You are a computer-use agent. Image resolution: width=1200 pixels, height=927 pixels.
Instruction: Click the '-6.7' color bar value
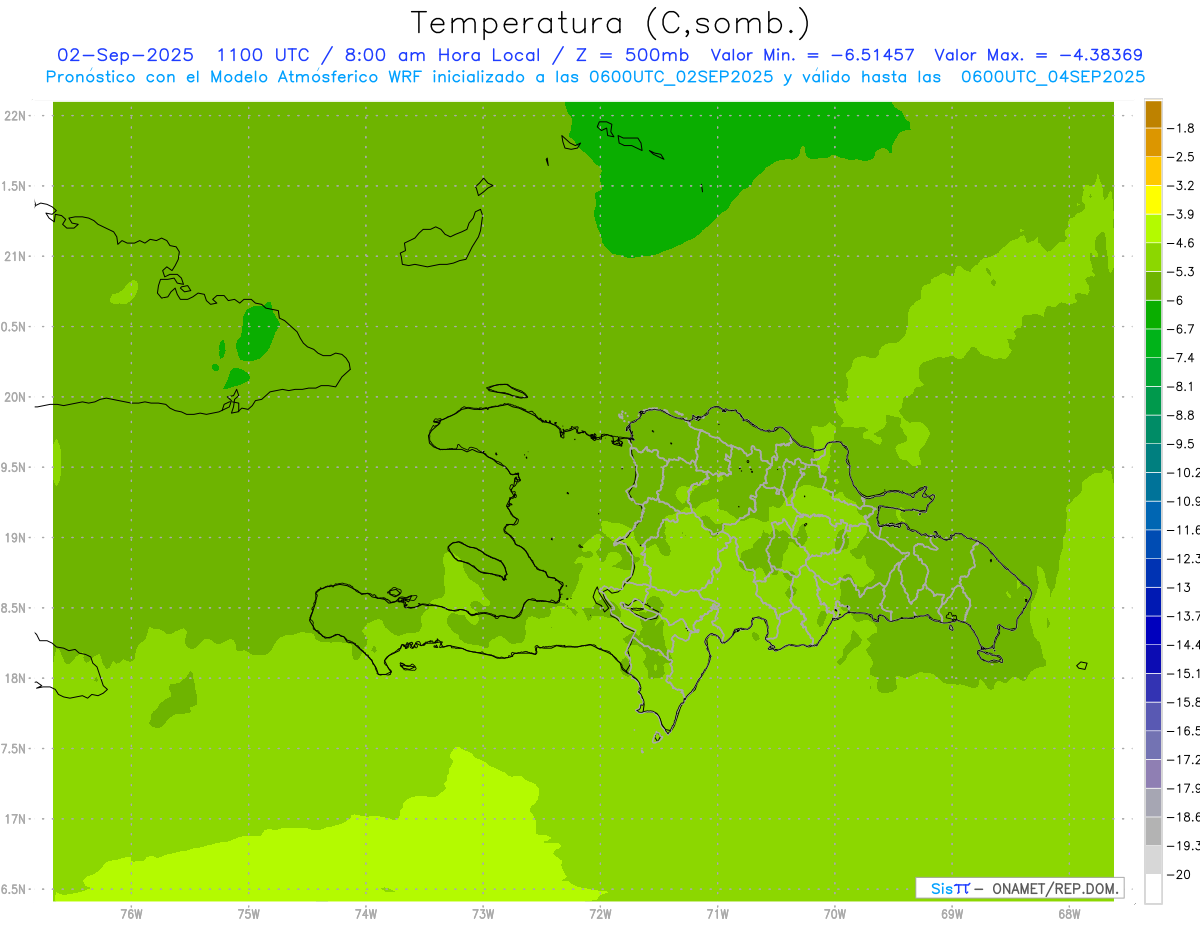coord(1182,329)
